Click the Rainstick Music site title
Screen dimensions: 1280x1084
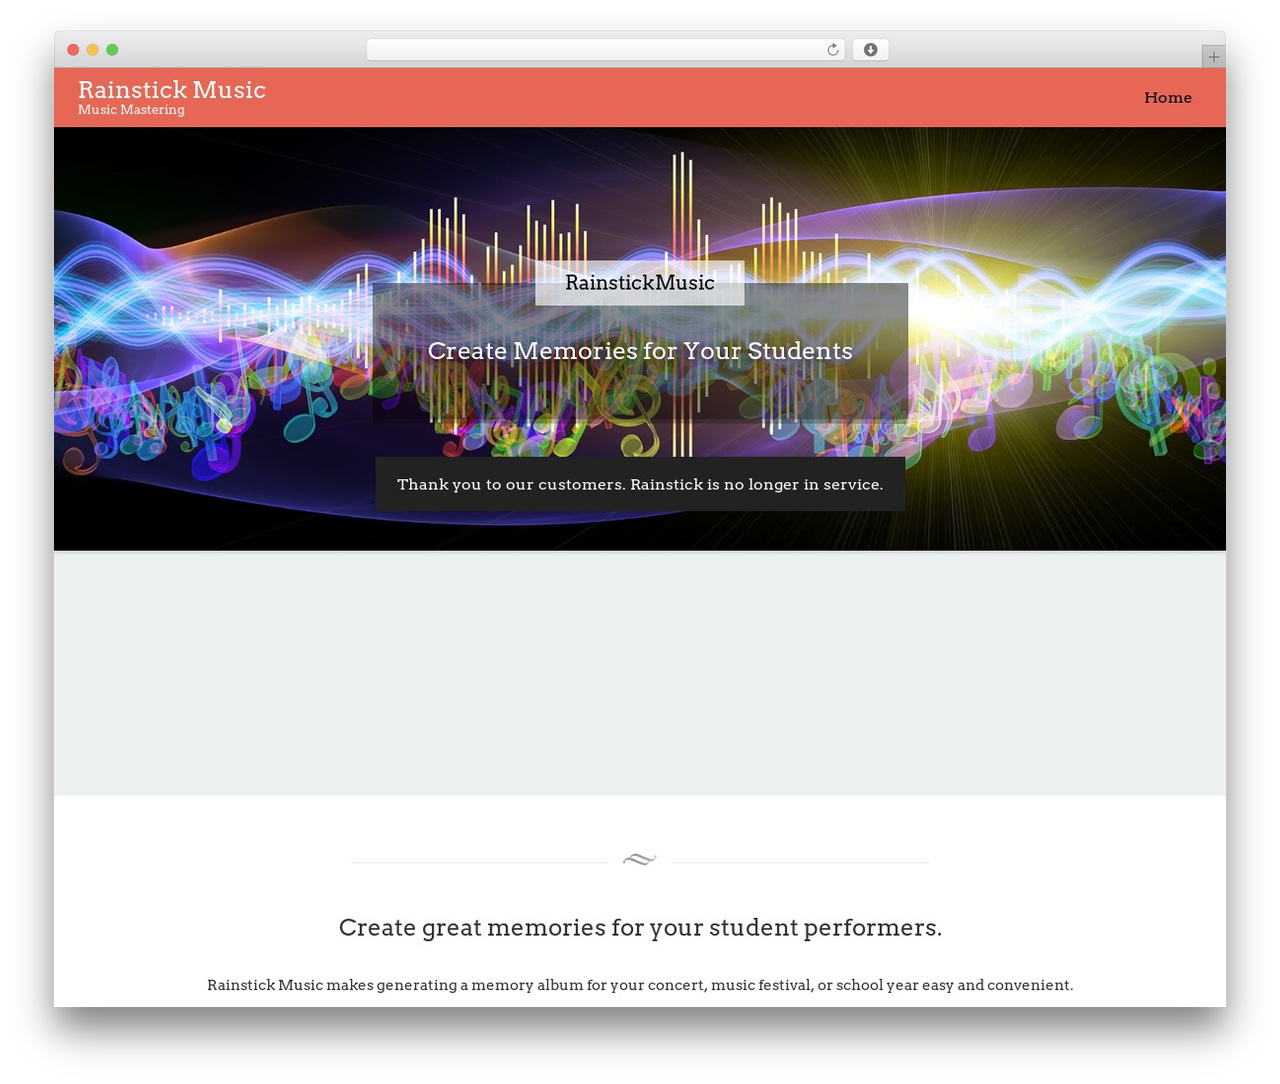pos(172,89)
